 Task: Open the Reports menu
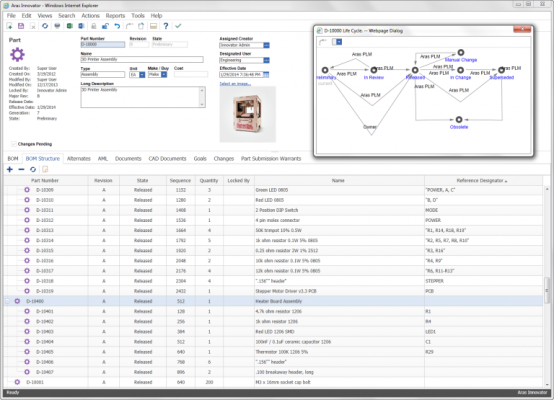coord(116,16)
